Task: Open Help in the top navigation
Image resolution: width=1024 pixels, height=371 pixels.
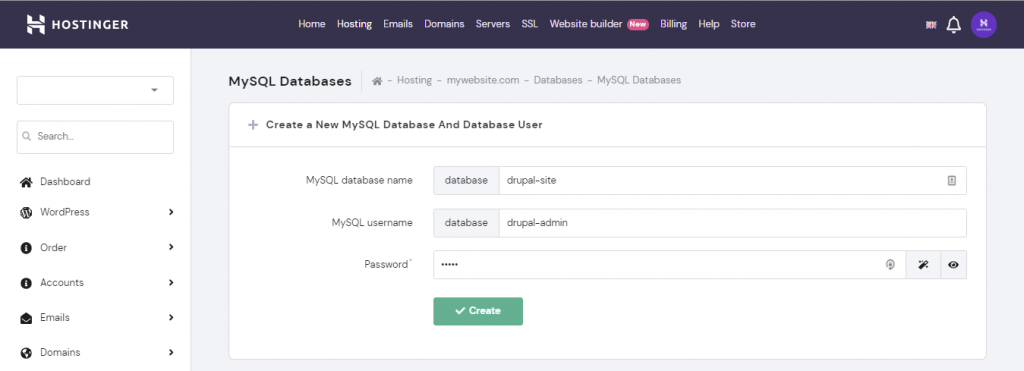Action: tap(709, 24)
